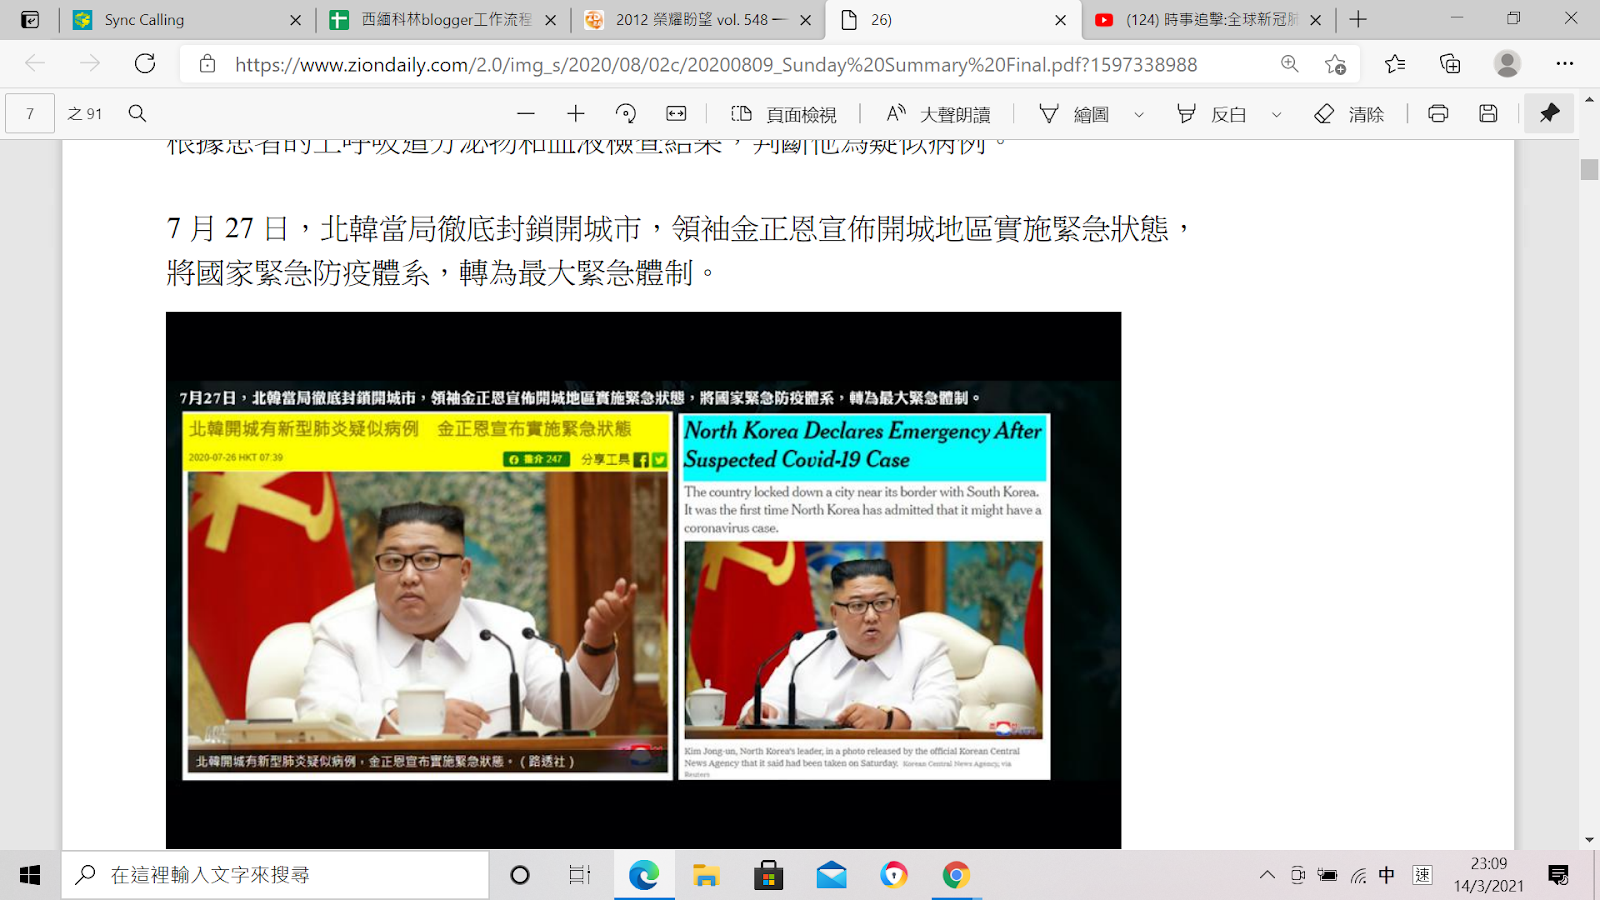Expand the 繪圖 draw options dropdown
Image resolution: width=1600 pixels, height=900 pixels.
click(x=1138, y=114)
